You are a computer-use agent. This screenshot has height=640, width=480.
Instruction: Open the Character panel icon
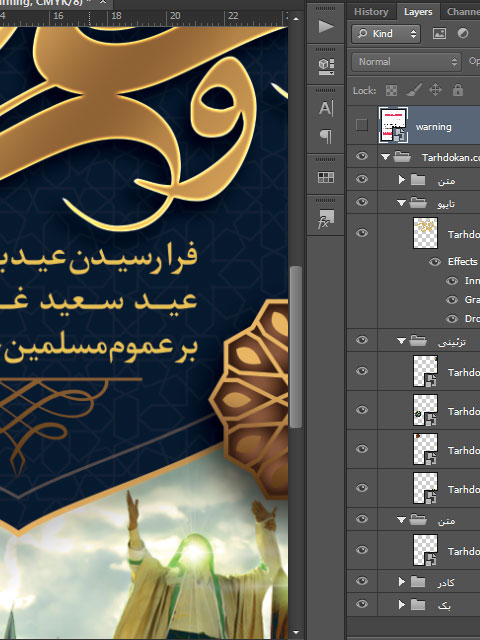coord(326,109)
